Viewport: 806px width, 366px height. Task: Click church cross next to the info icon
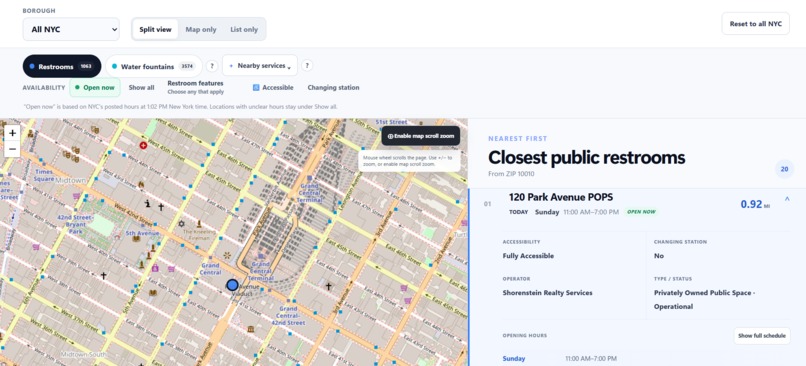(x=161, y=207)
